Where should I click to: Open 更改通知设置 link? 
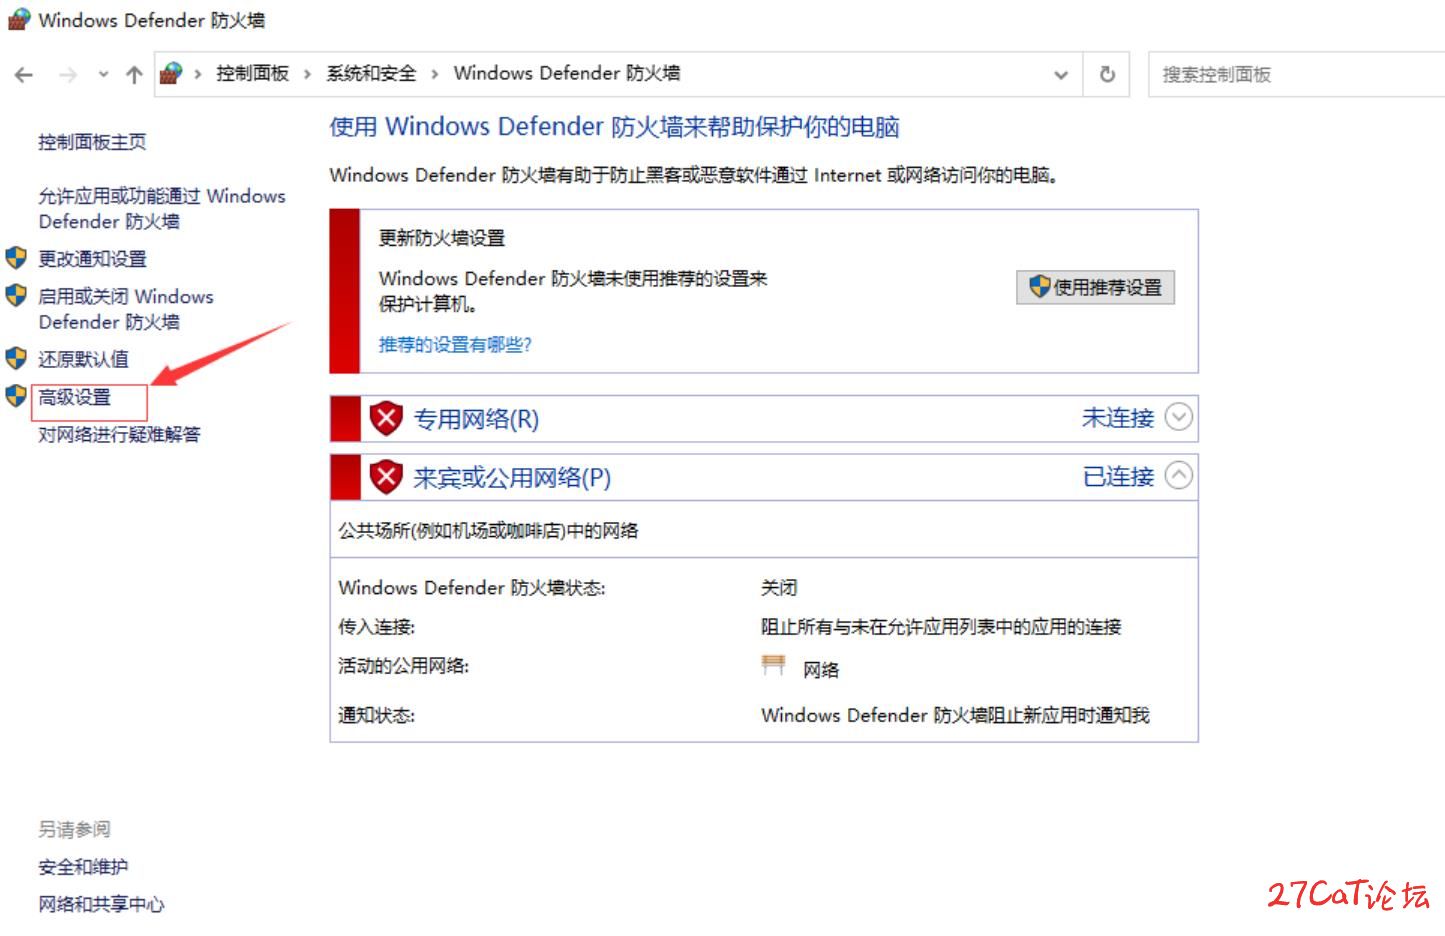(x=92, y=259)
